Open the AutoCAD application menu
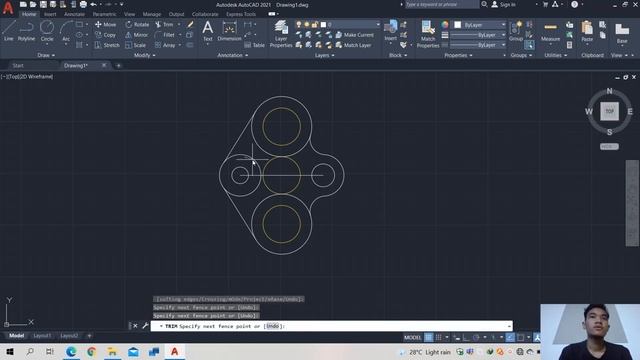Viewport: 640px width, 360px height. tap(8, 7)
